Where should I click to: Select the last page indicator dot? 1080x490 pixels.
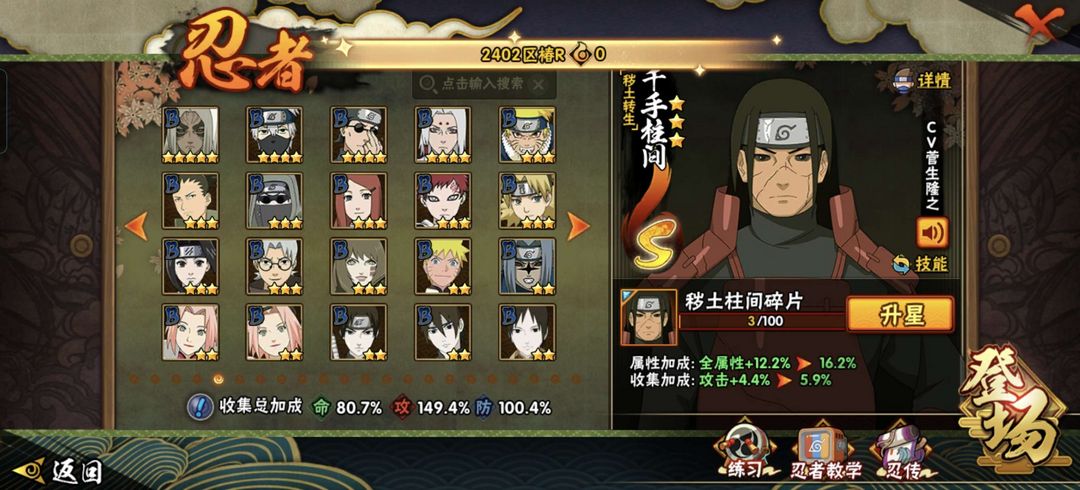(577, 379)
